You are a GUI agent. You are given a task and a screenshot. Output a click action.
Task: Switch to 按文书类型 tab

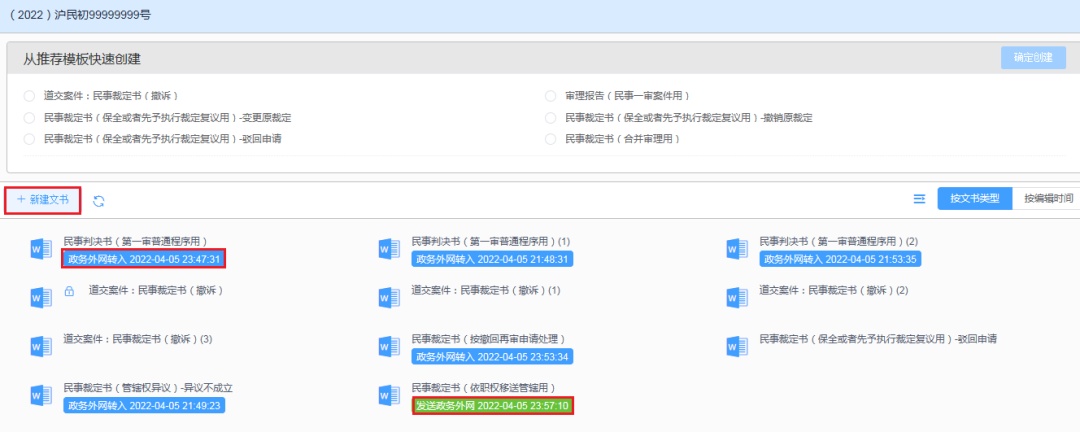974,199
